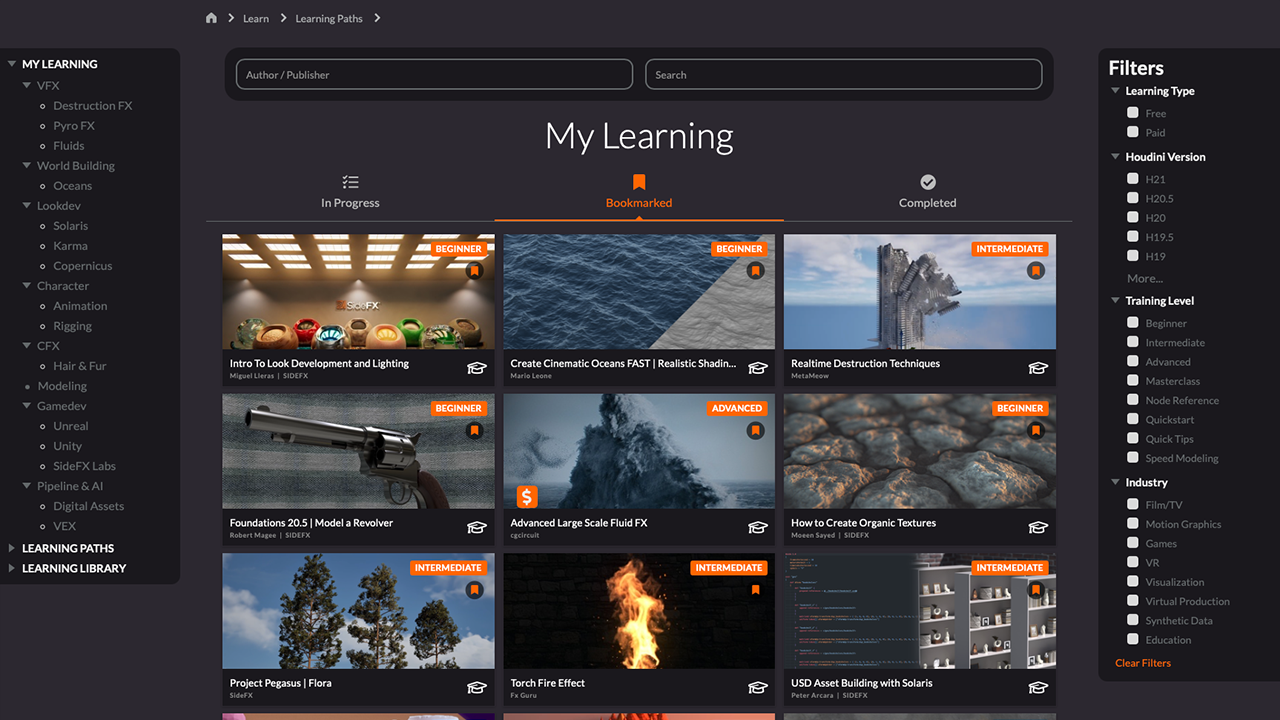Click graduation cap icon on Model a Revolver card
This screenshot has height=720, width=1280.
coord(477,528)
